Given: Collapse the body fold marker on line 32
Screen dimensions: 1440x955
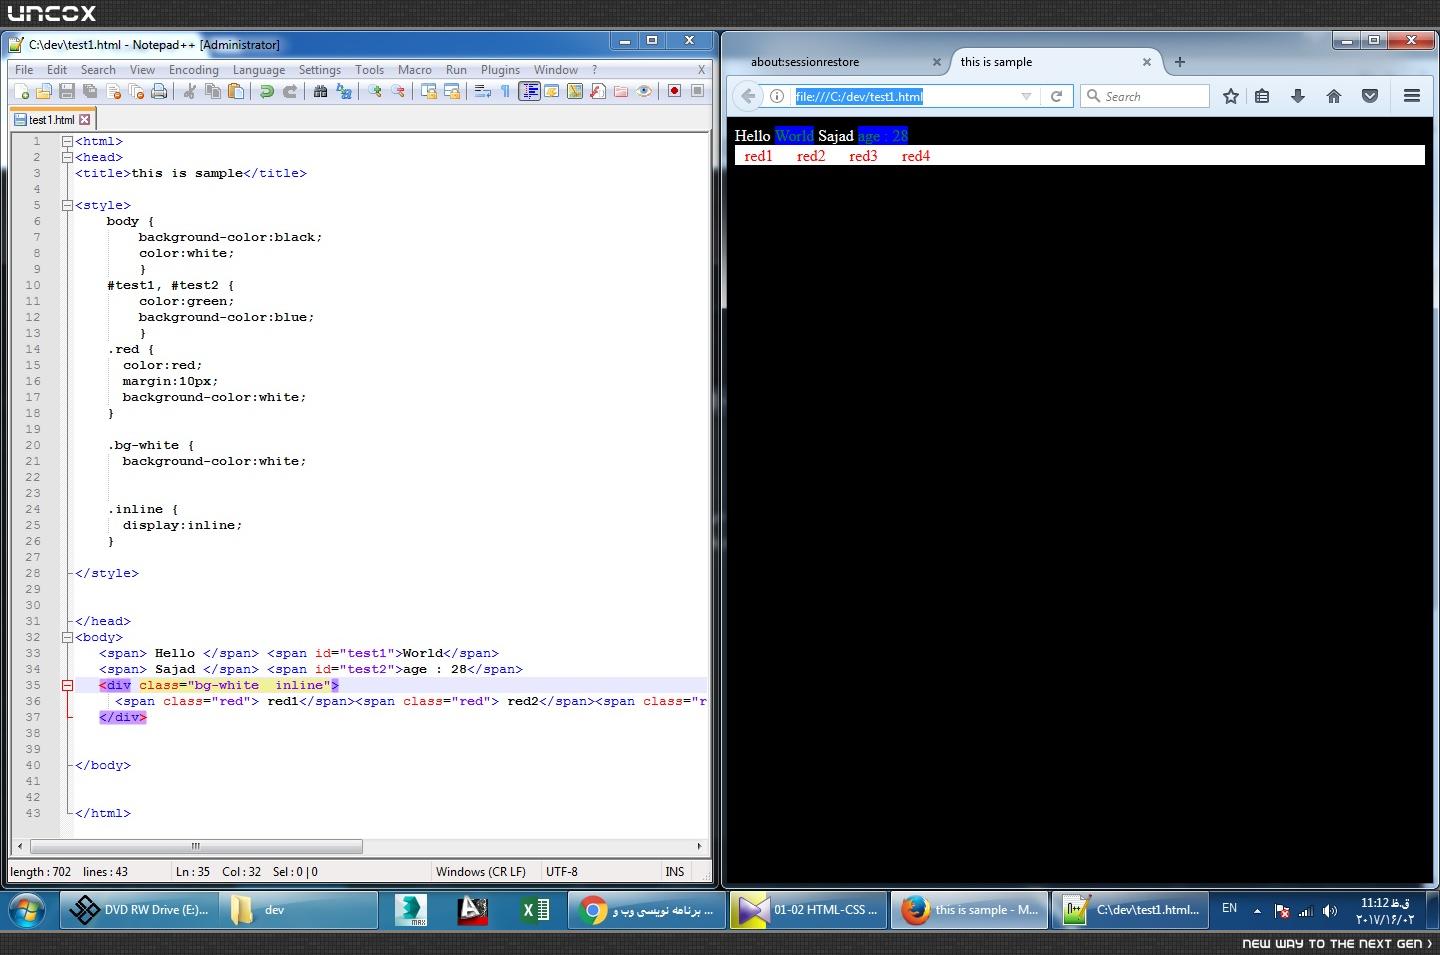Looking at the screenshot, I should click(67, 637).
